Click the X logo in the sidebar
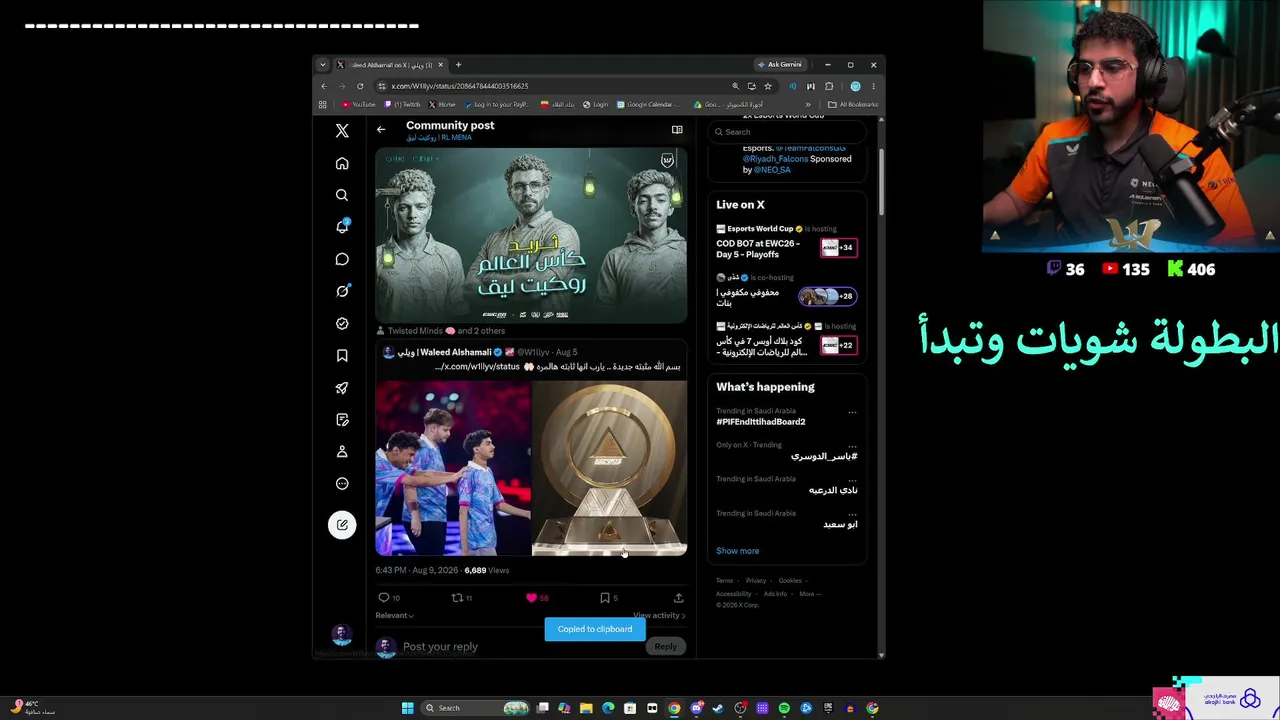 tap(342, 131)
